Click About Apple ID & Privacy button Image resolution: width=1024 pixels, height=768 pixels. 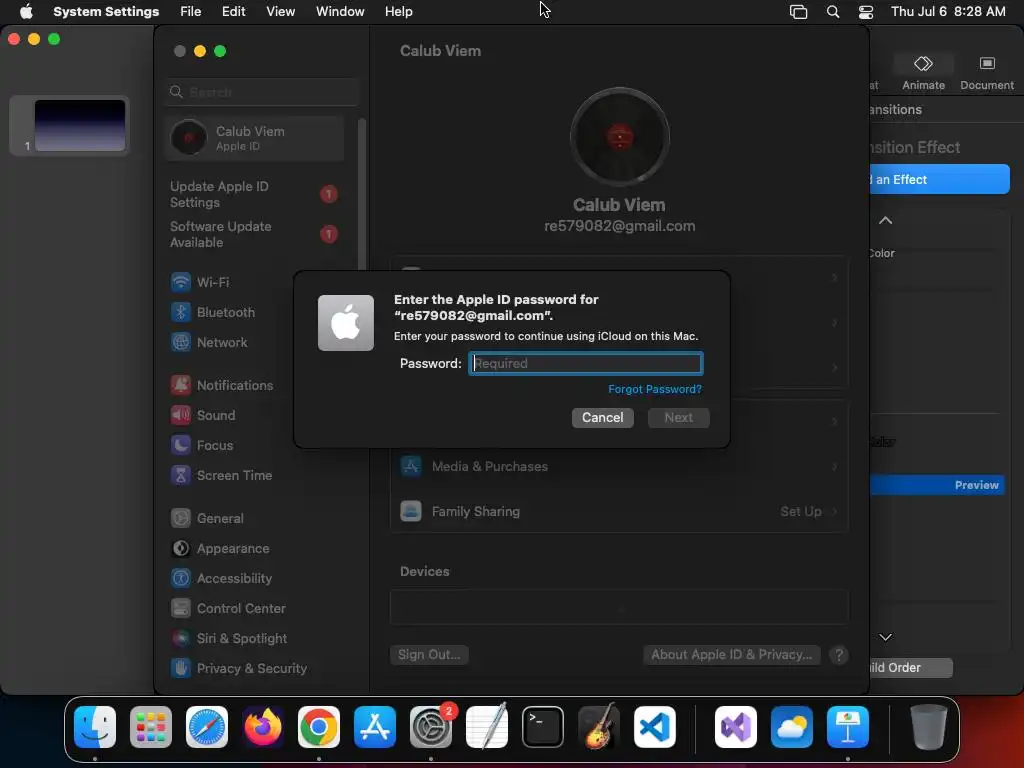[731, 655]
